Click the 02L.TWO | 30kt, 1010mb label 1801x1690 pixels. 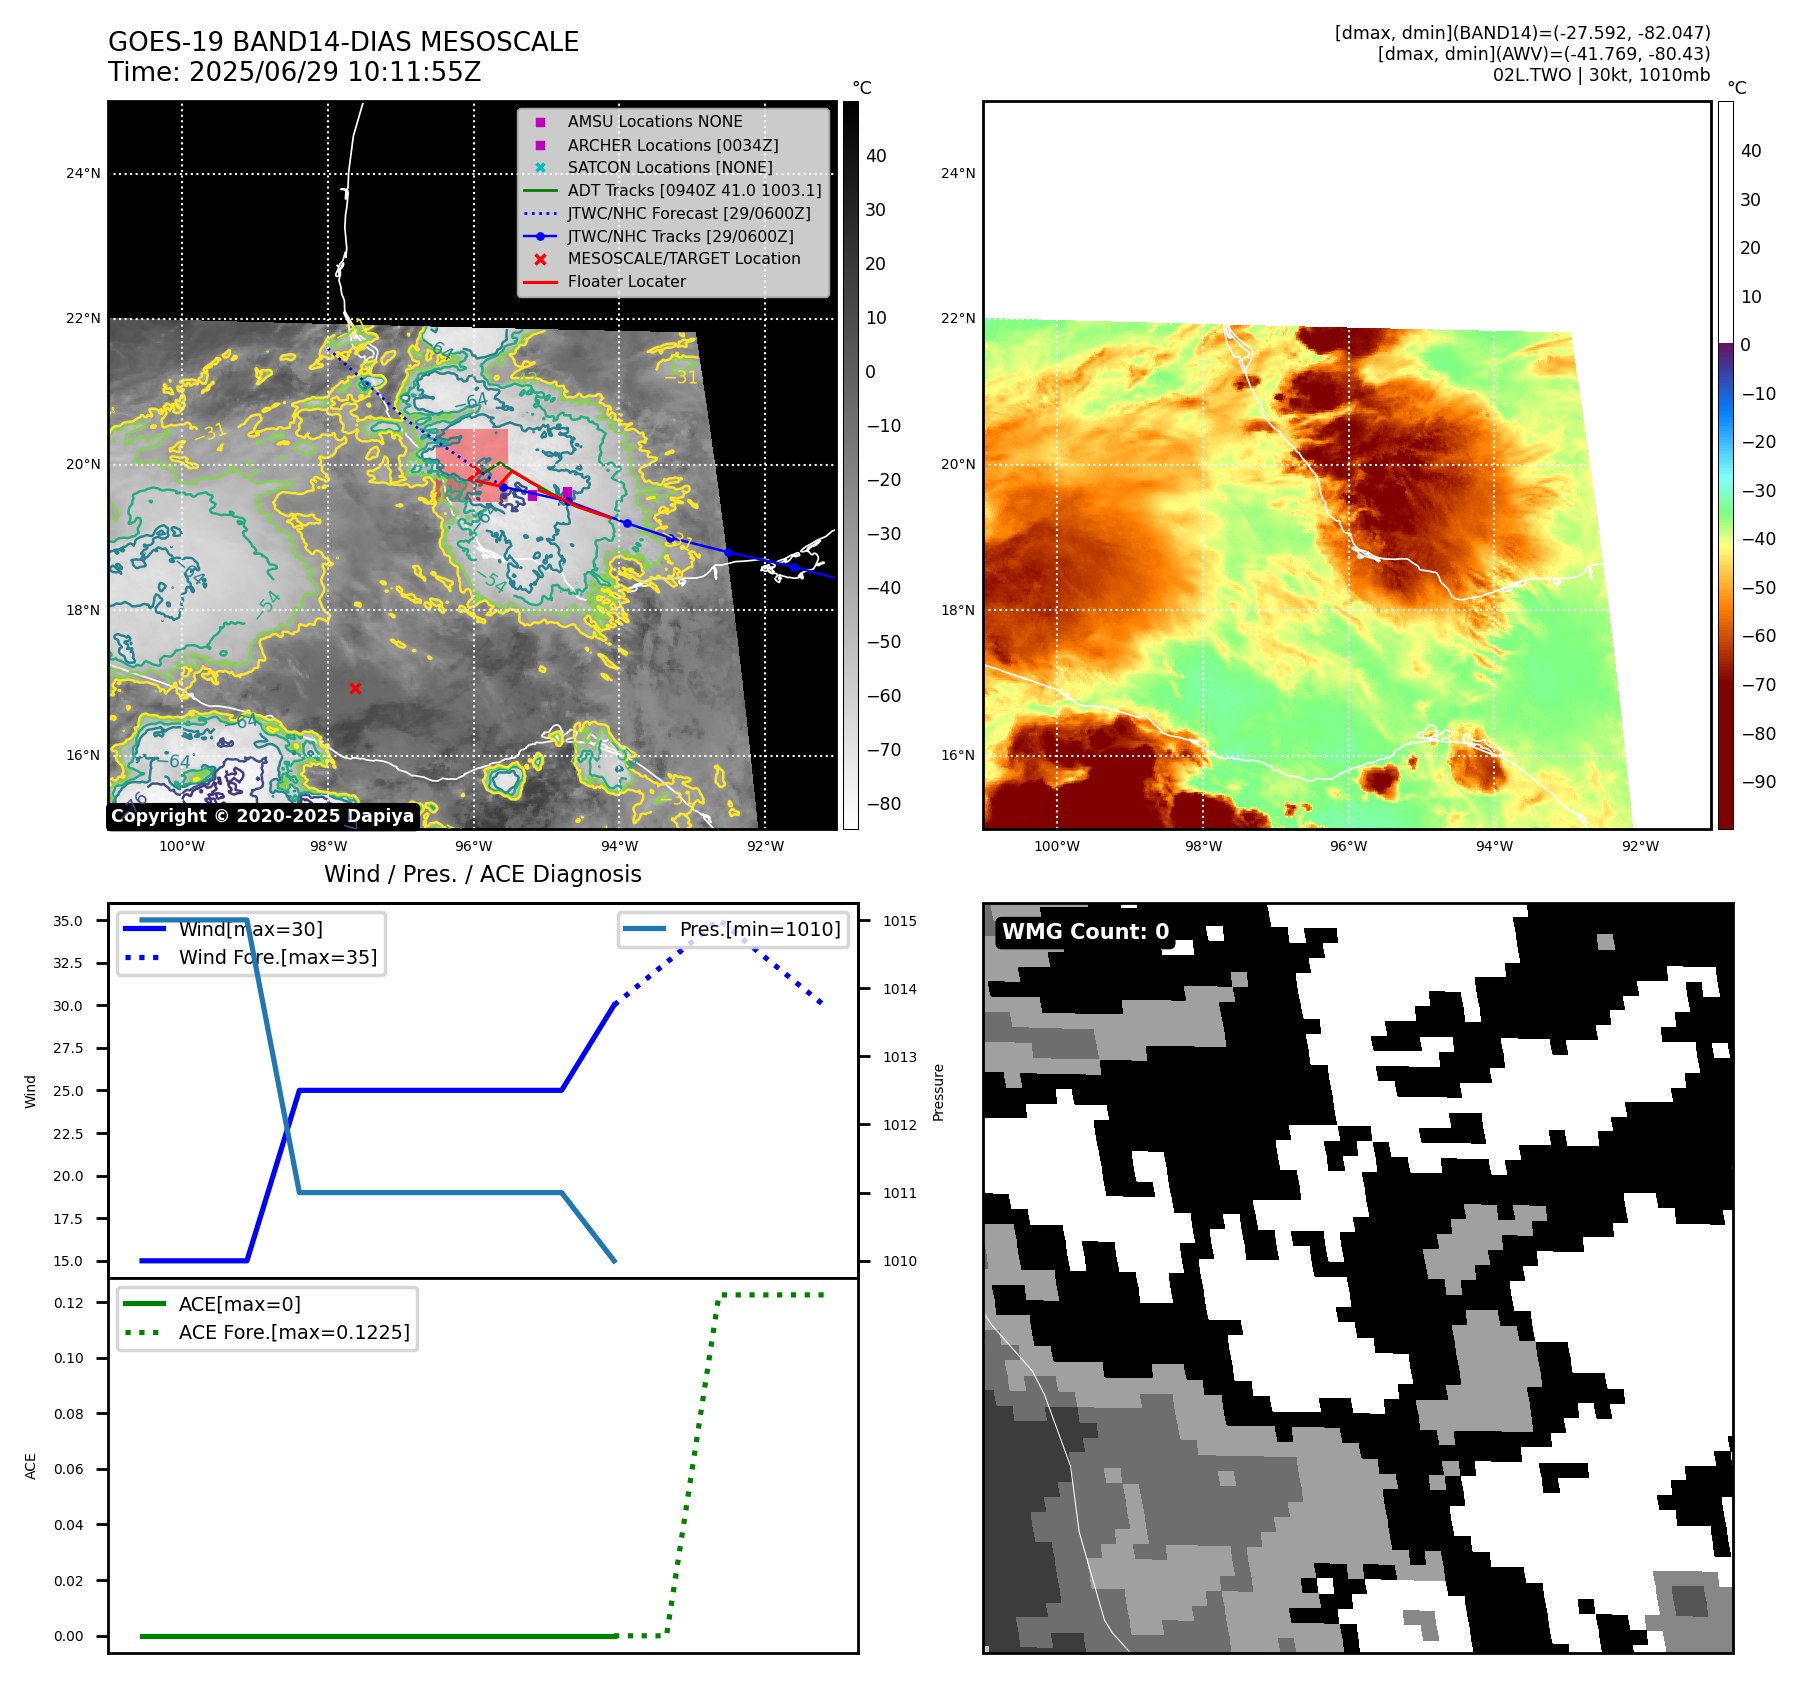(x=1601, y=75)
